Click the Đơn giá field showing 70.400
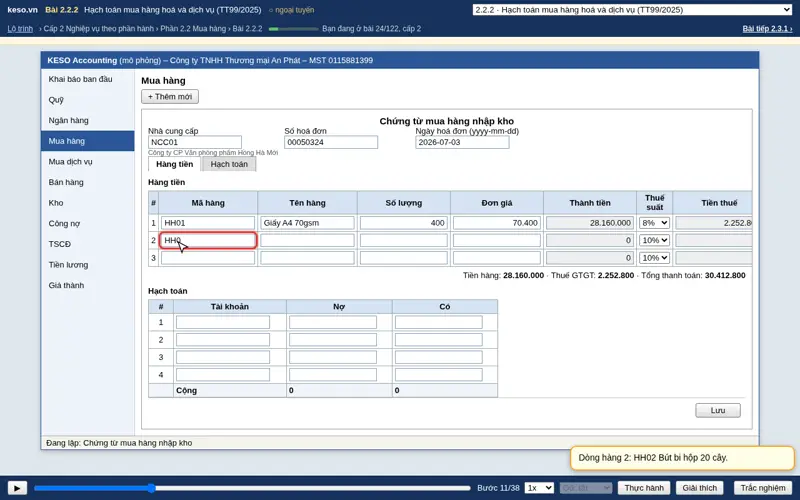 click(x=496, y=223)
